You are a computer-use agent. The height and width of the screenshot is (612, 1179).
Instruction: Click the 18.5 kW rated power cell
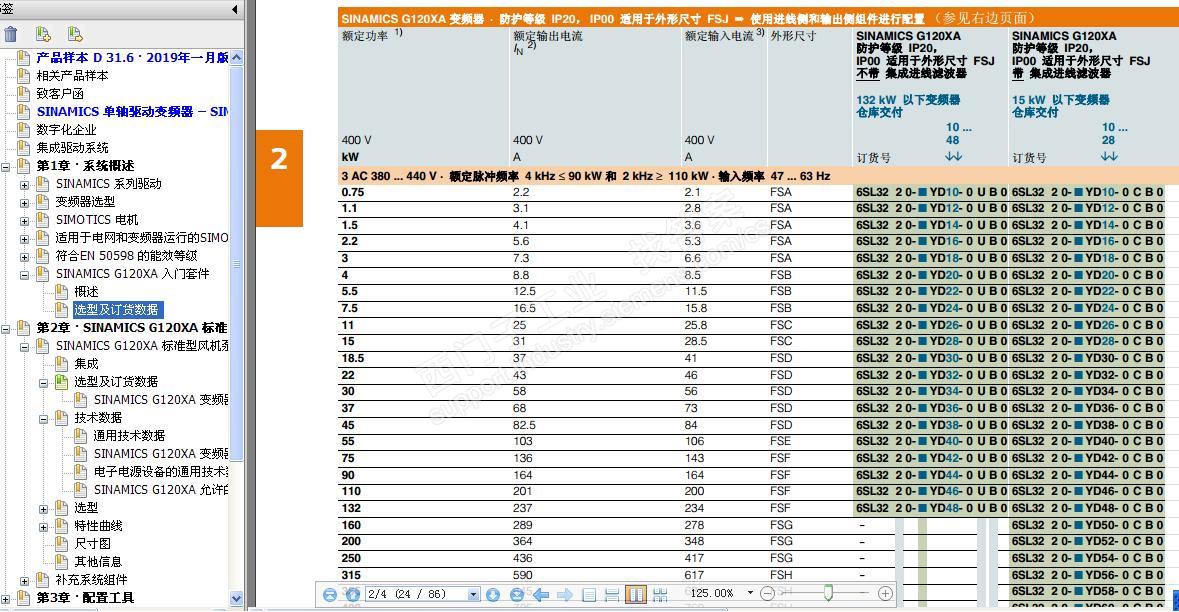(353, 359)
